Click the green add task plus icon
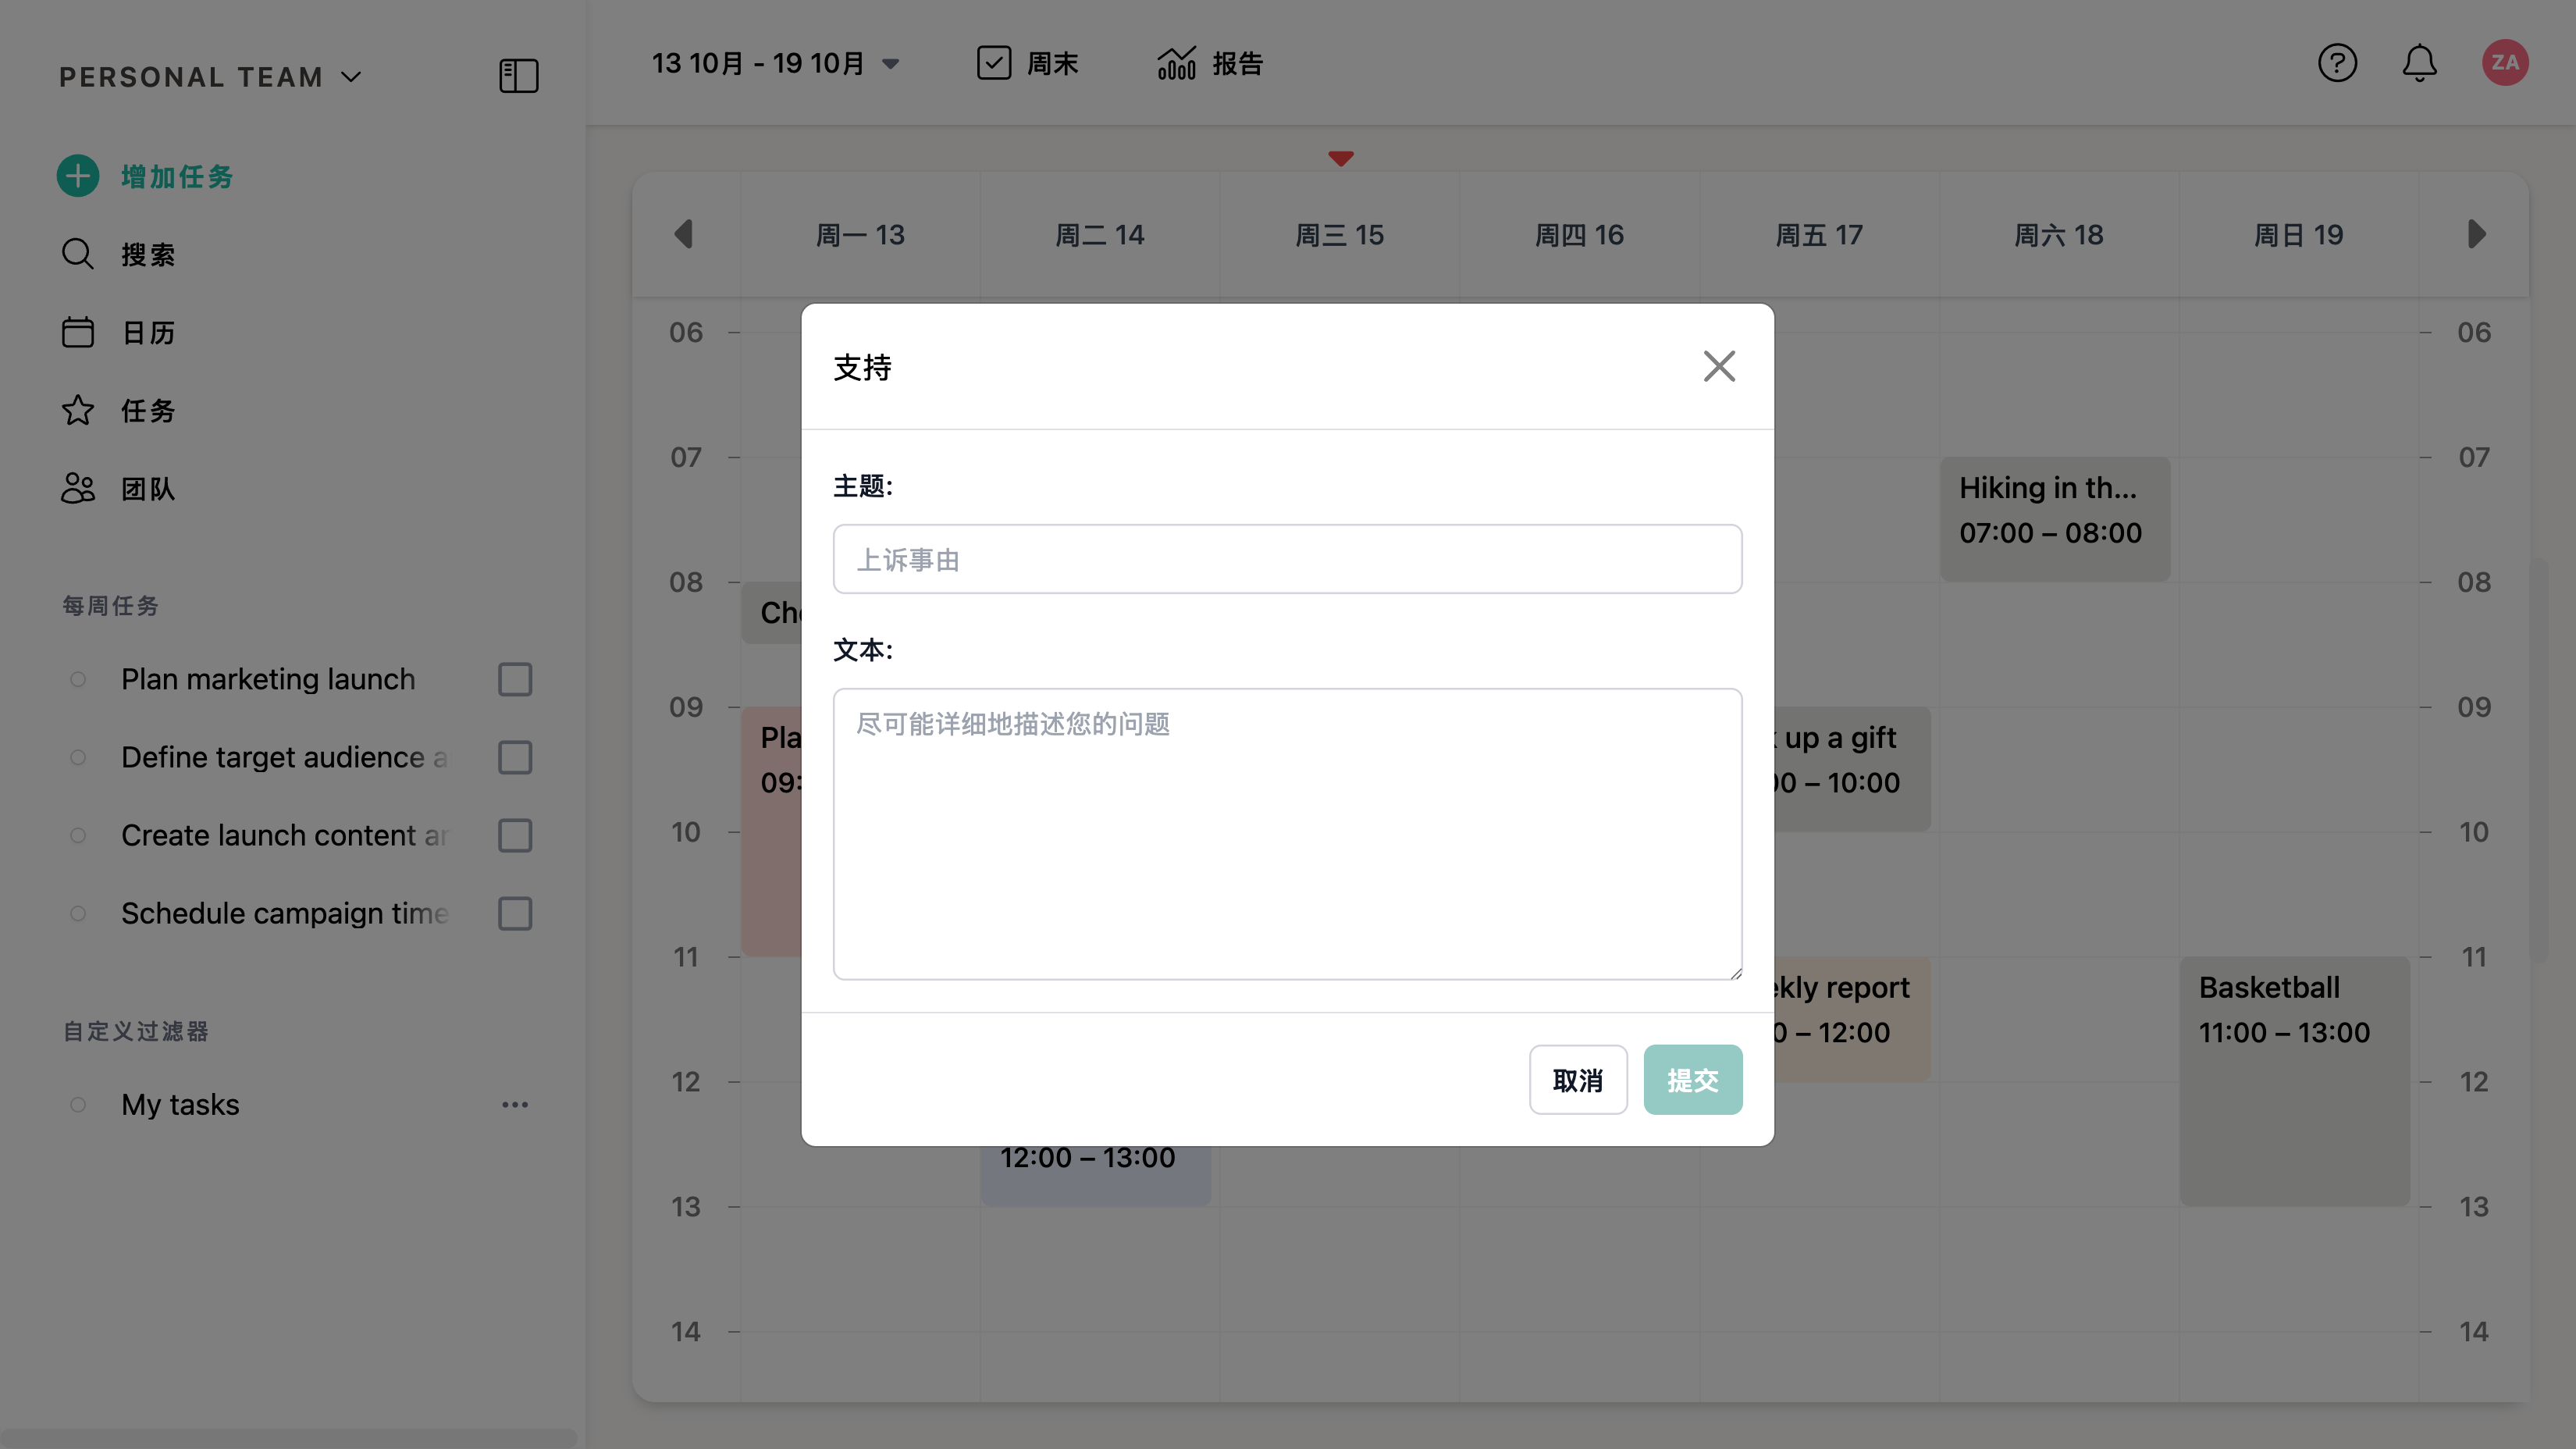The image size is (2576, 1449). coord(78,176)
